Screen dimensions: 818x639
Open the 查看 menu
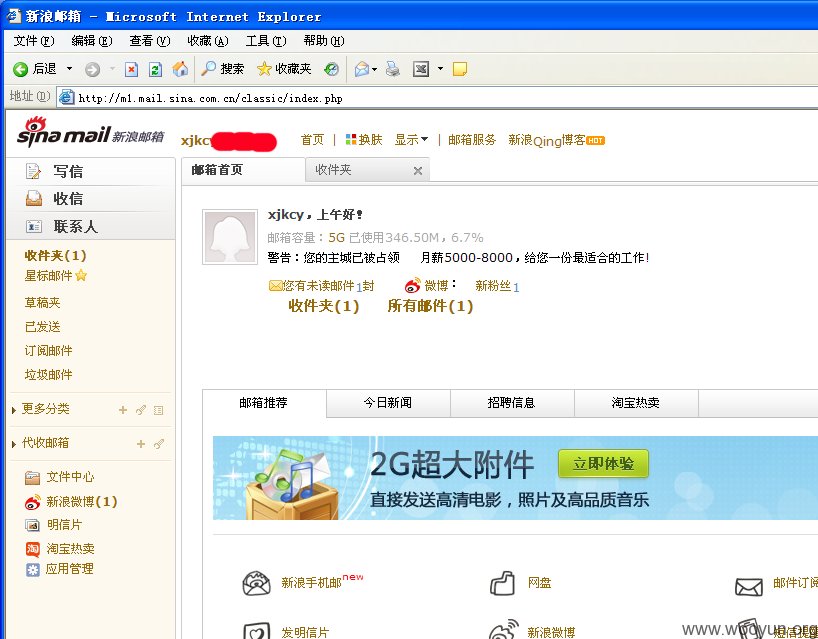[x=150, y=41]
